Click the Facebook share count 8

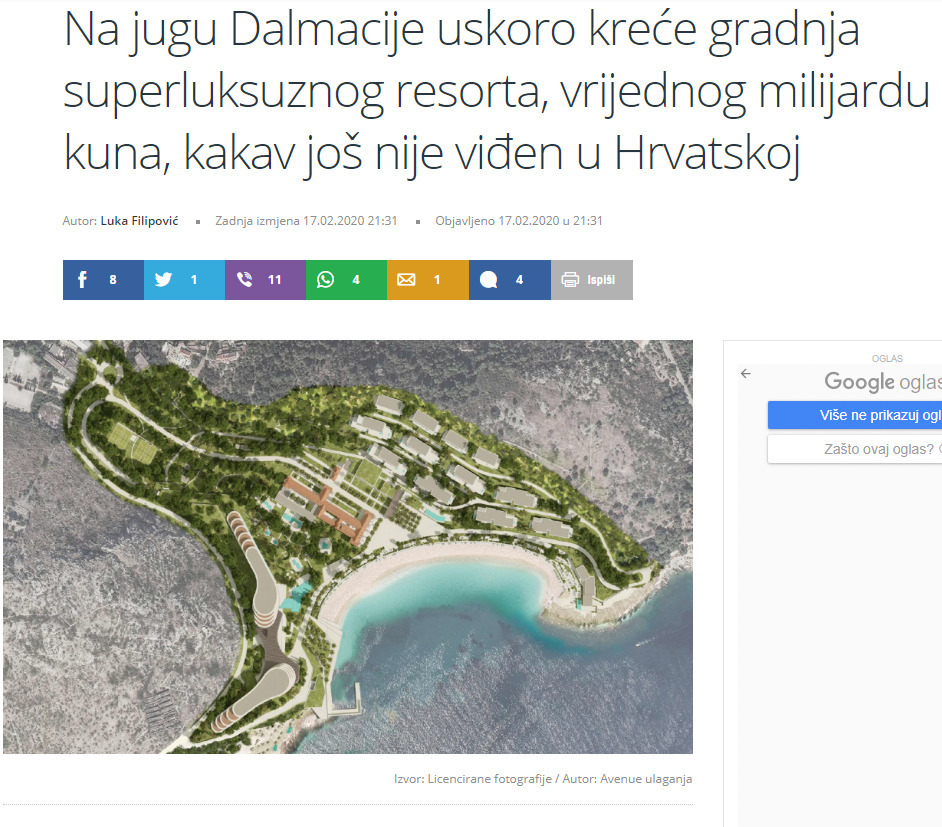113,280
